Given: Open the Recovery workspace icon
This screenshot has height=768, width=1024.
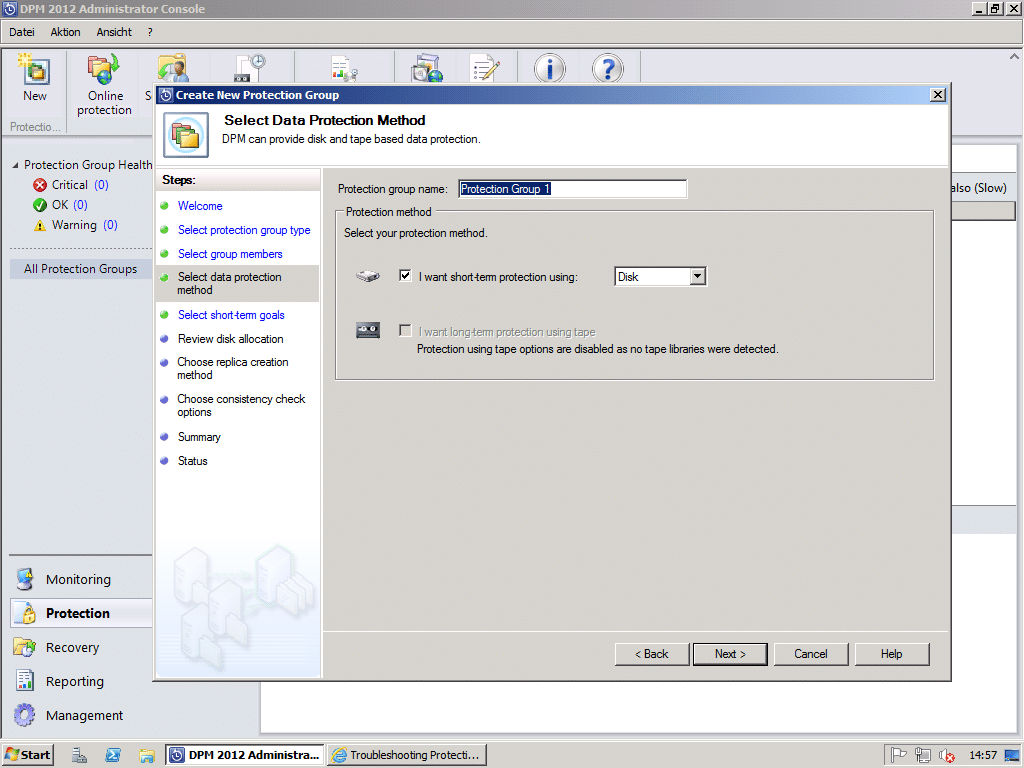Looking at the screenshot, I should [25, 647].
